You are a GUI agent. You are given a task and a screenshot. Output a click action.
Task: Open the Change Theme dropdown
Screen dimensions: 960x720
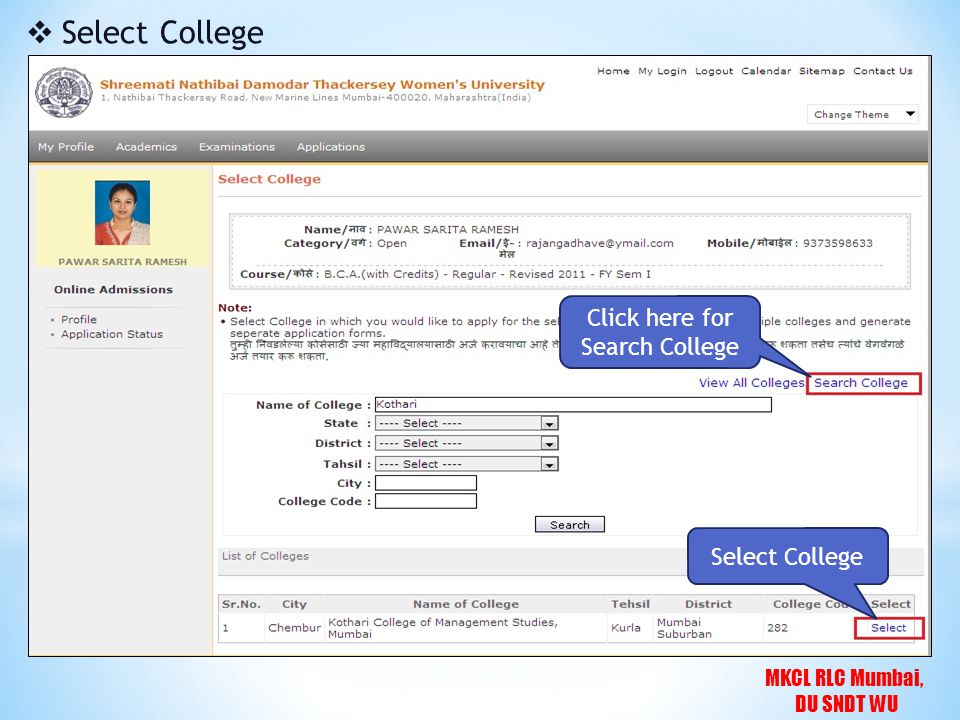[x=863, y=114]
